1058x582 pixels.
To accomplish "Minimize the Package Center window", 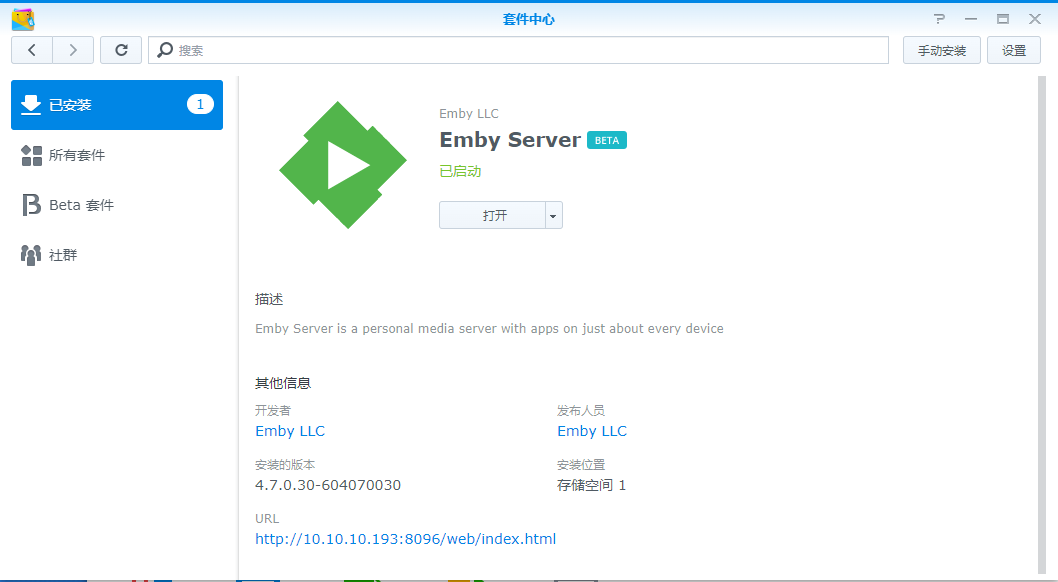I will (971, 19).
